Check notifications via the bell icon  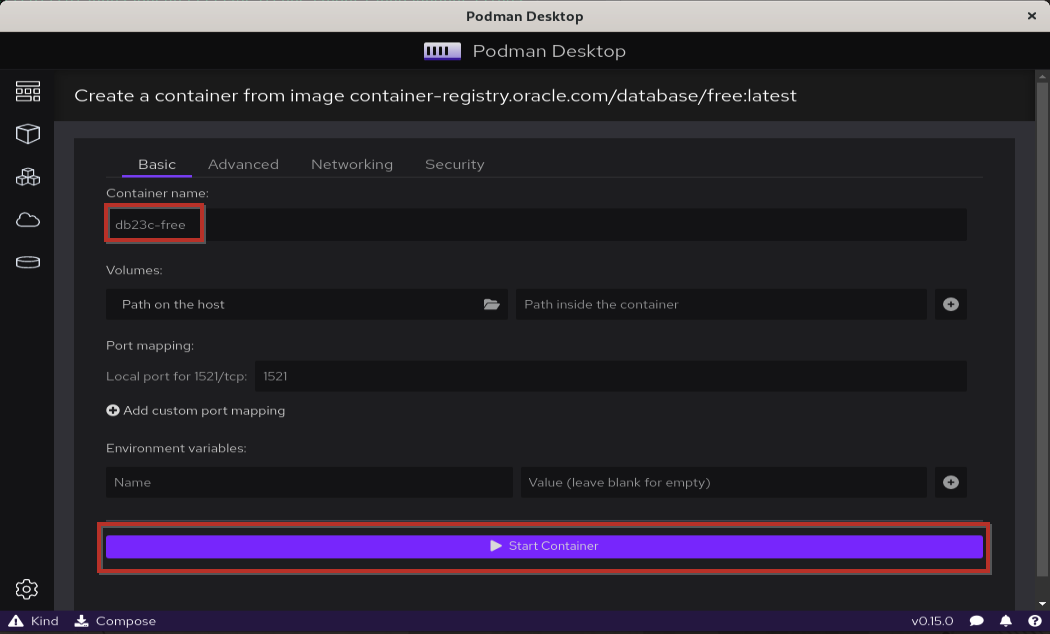[1005, 621]
